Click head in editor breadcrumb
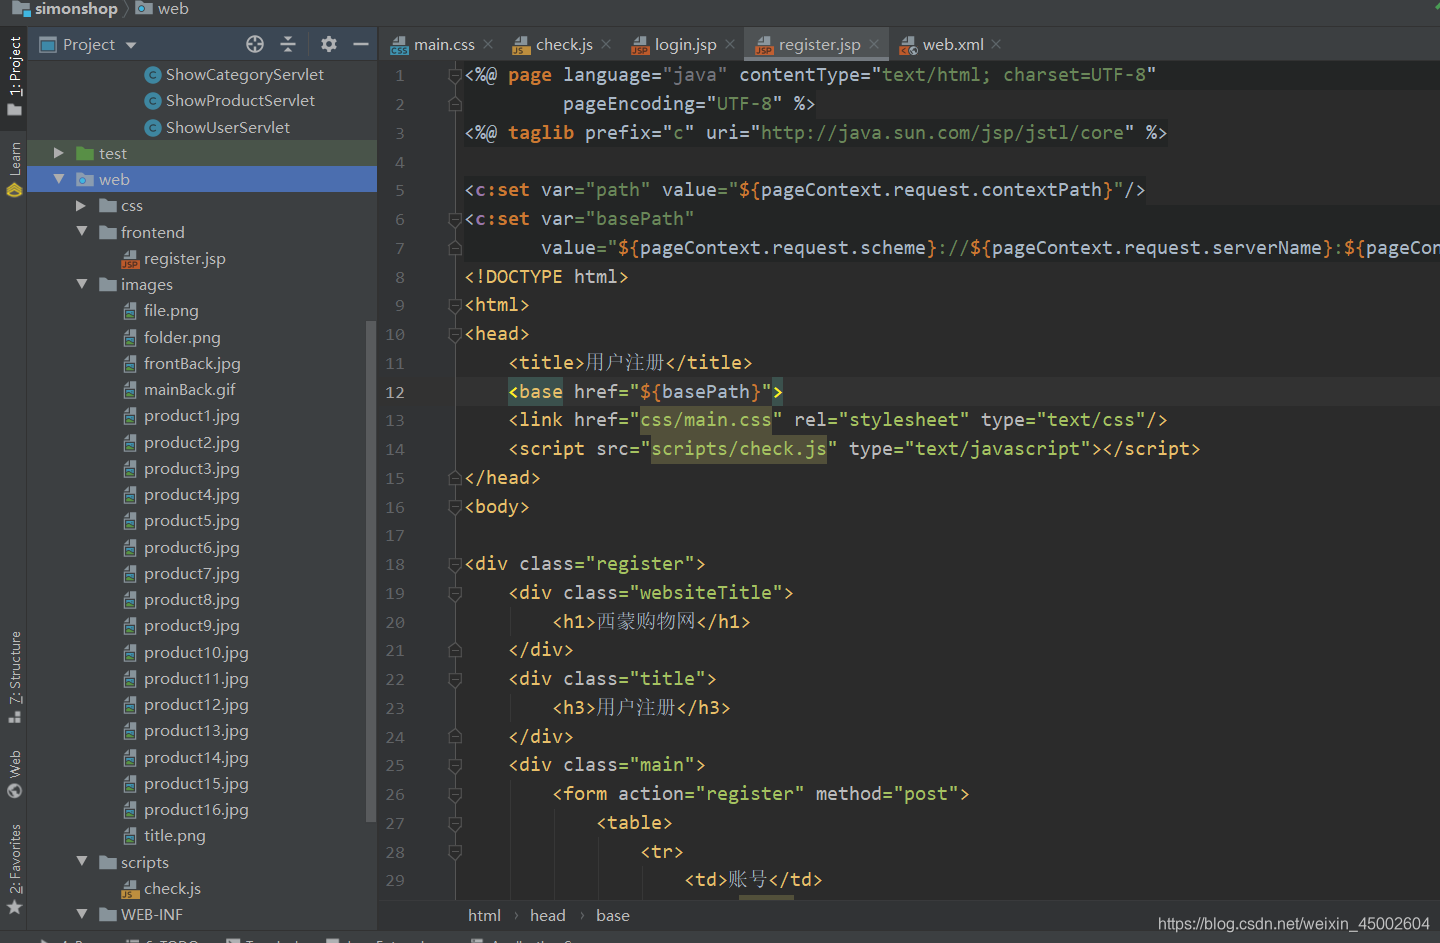 [x=547, y=915]
